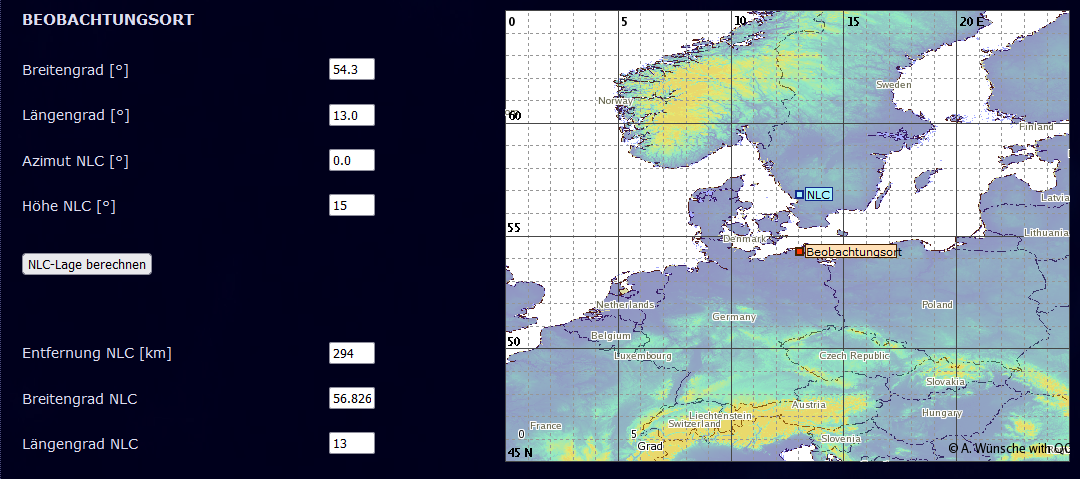
Task: Click the A. Wünsche copyright text
Action: point(1009,449)
